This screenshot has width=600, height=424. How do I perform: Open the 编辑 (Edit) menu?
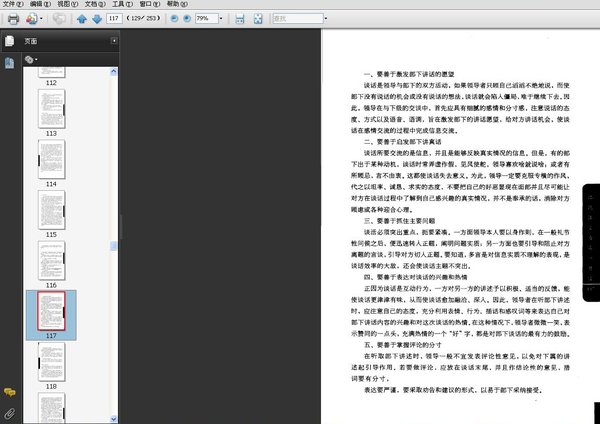point(40,4)
